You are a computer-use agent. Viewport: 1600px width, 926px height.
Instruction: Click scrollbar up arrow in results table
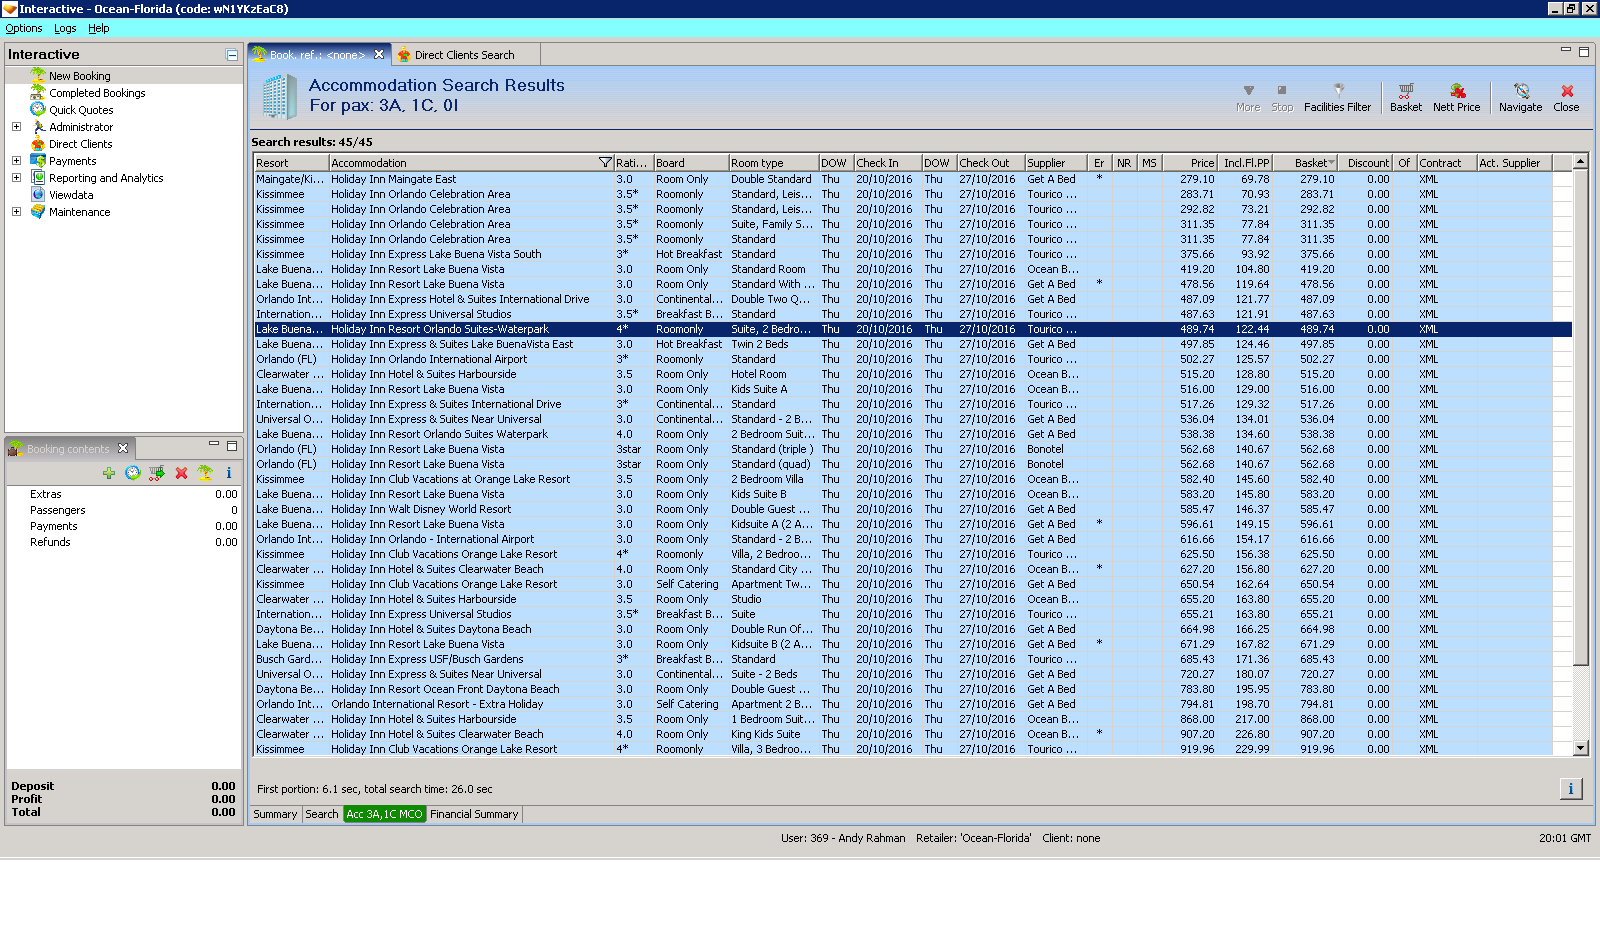pos(1581,162)
